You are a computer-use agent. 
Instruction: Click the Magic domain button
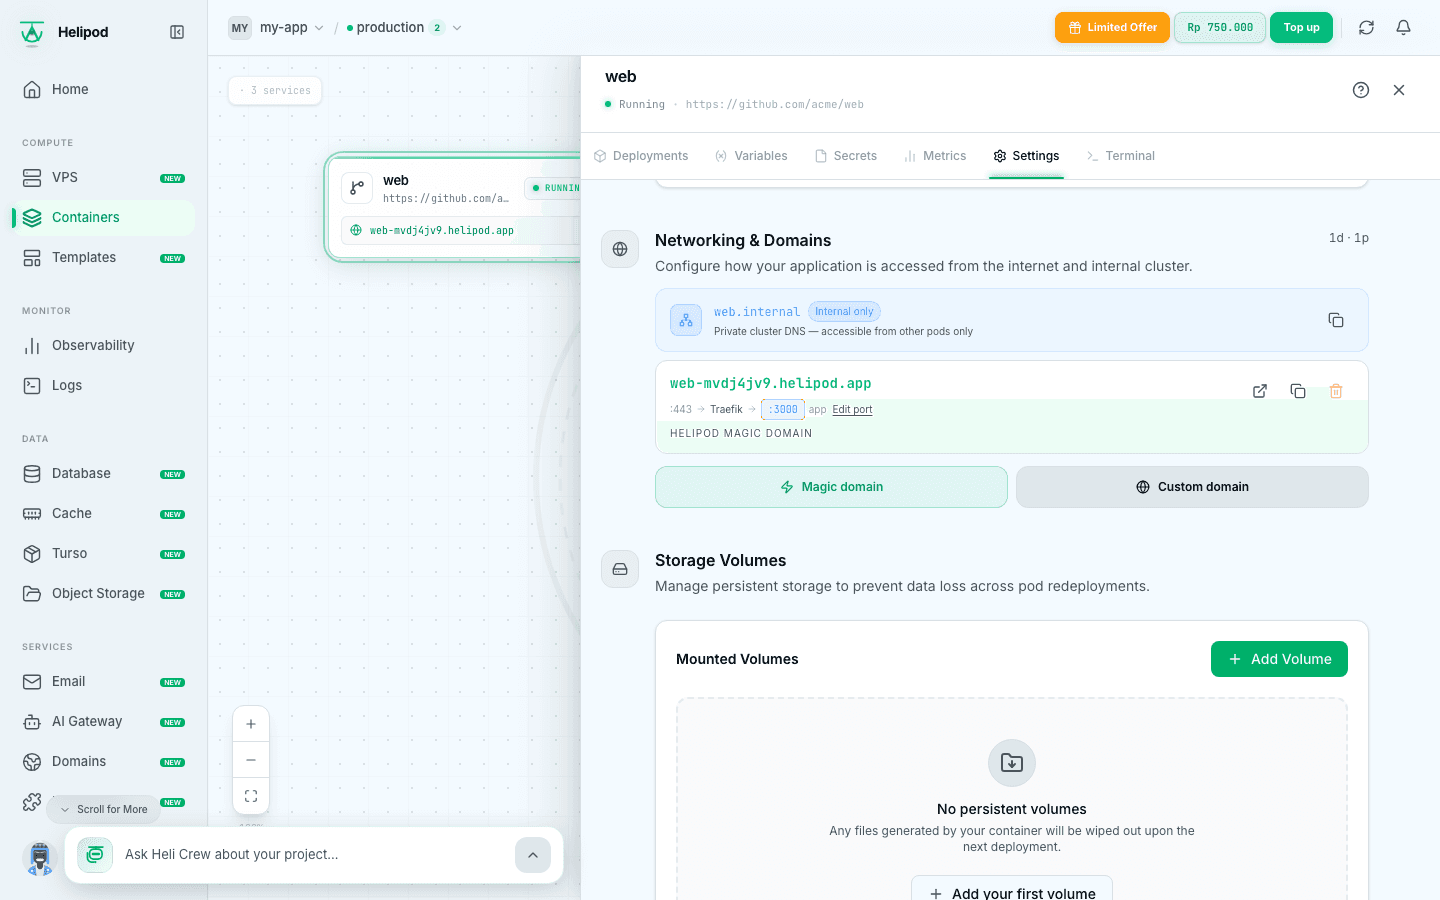pyautogui.click(x=831, y=487)
